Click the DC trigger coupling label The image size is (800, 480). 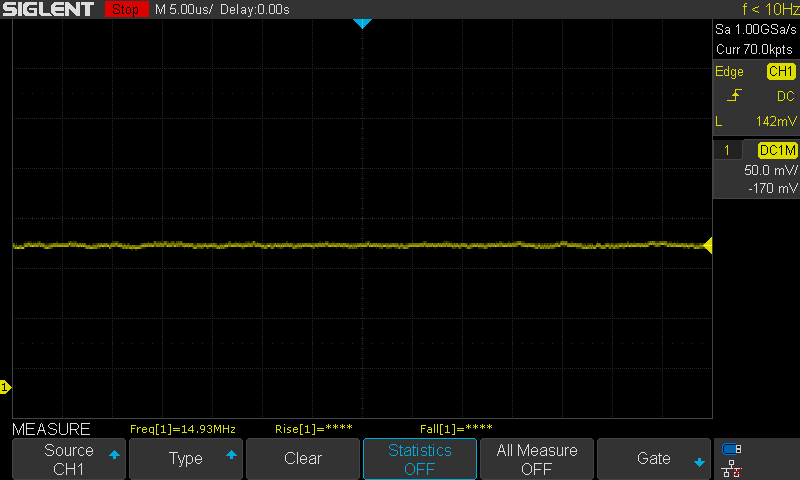786,96
